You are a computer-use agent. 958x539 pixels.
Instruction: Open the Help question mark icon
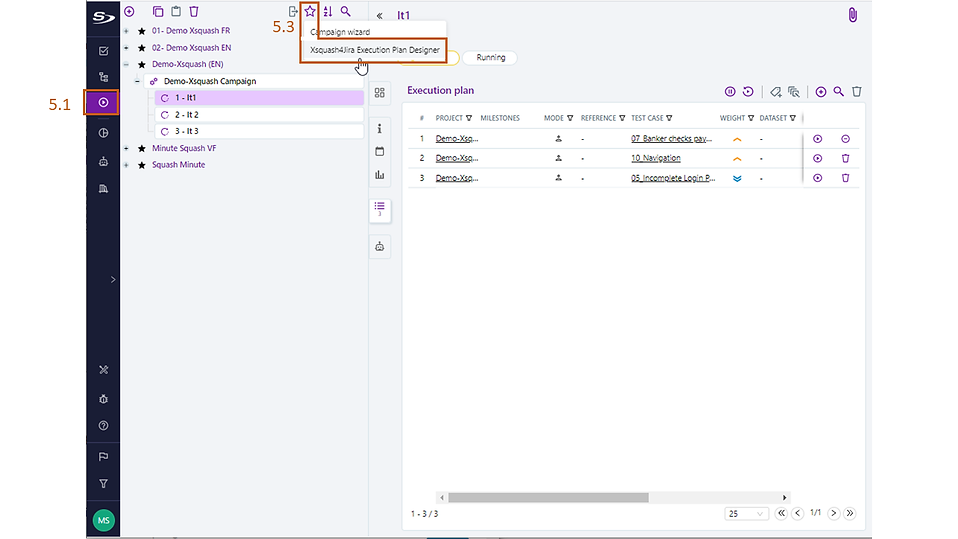pos(103,425)
